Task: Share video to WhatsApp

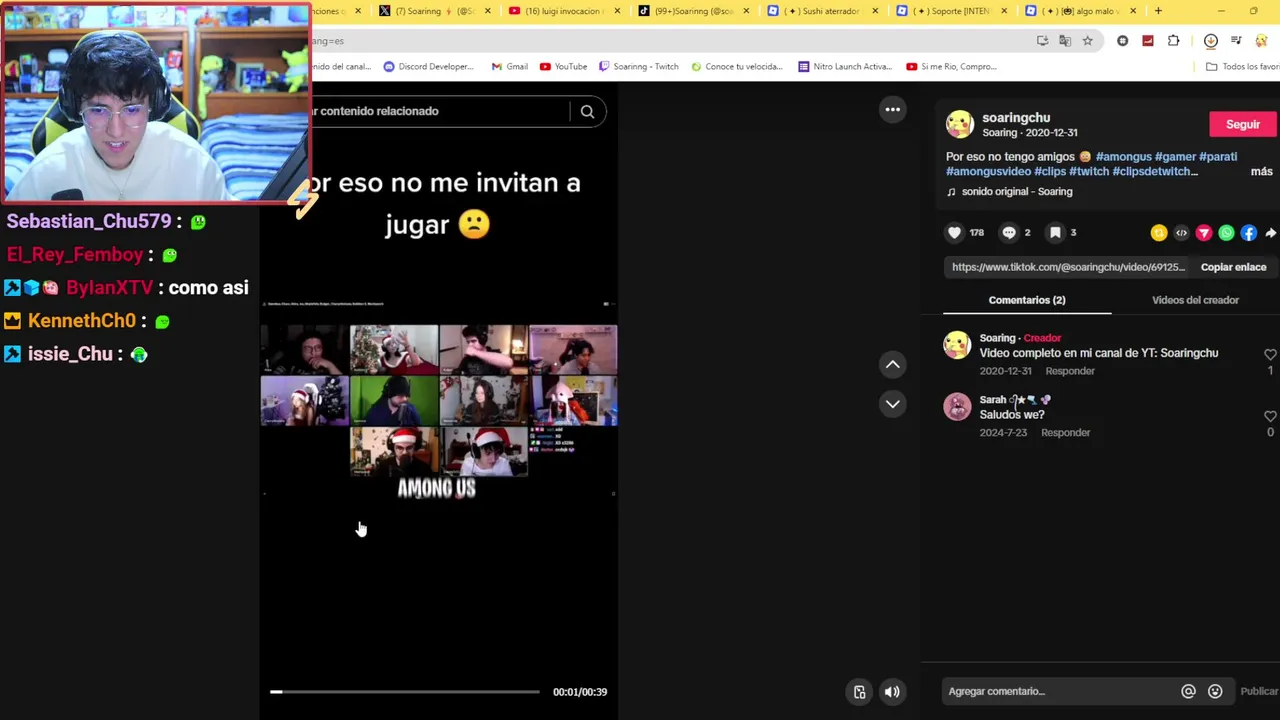Action: click(1226, 233)
